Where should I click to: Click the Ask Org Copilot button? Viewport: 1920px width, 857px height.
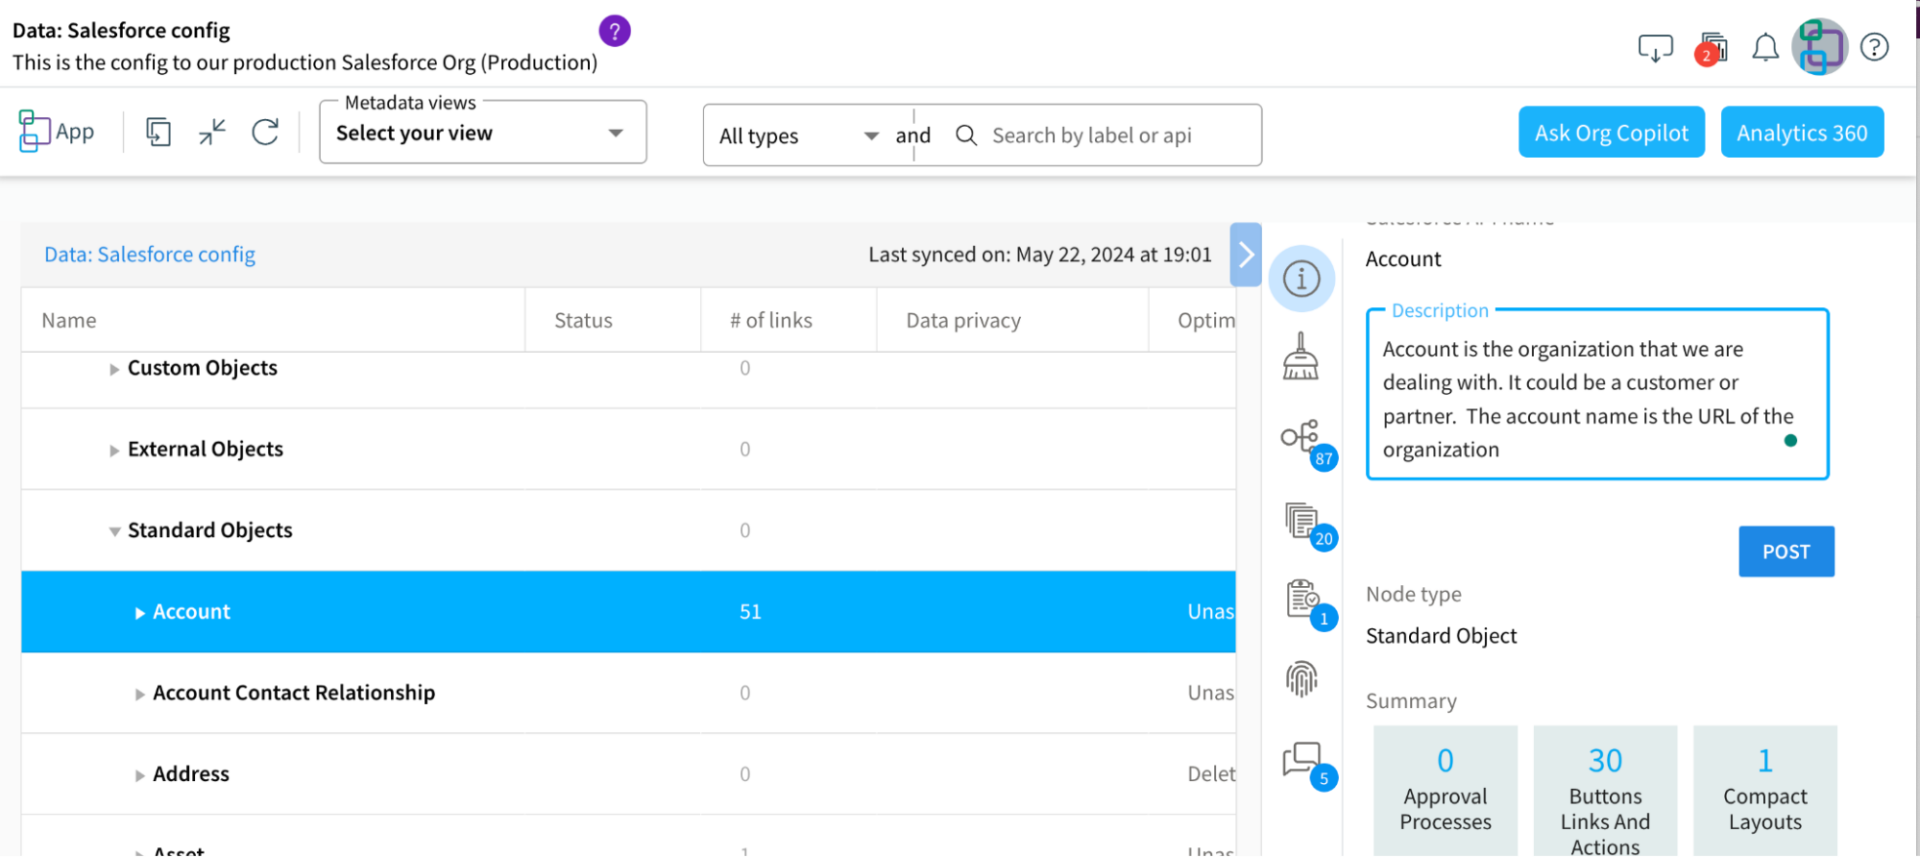(x=1610, y=133)
